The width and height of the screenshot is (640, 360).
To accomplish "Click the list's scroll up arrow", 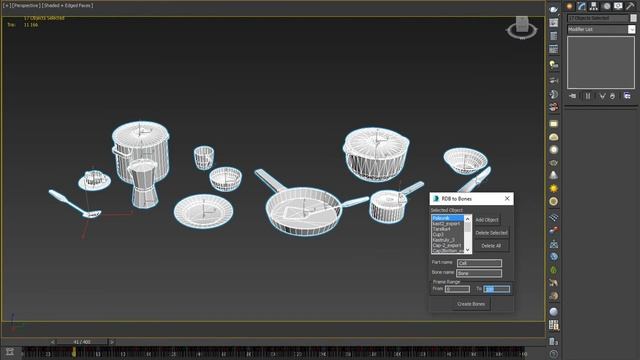I will click(x=468, y=219).
